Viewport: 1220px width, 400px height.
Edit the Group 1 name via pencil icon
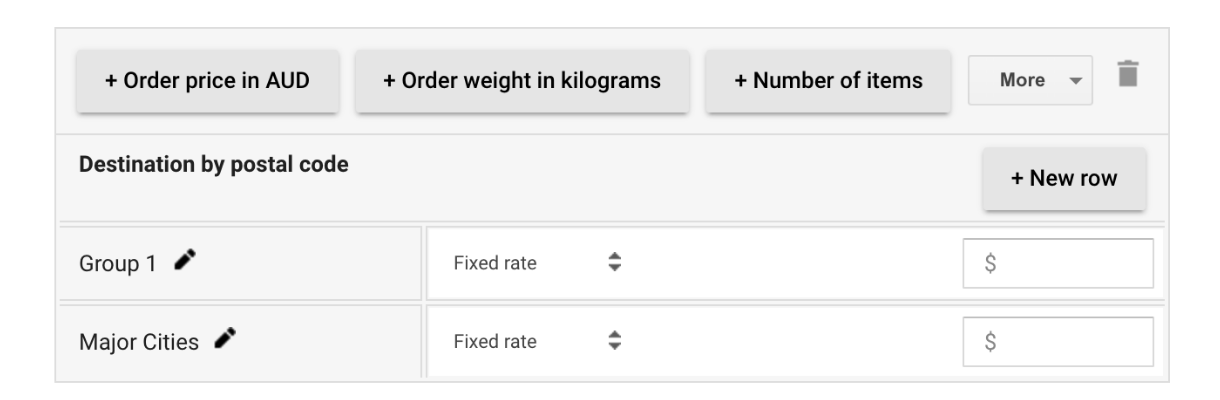(184, 260)
